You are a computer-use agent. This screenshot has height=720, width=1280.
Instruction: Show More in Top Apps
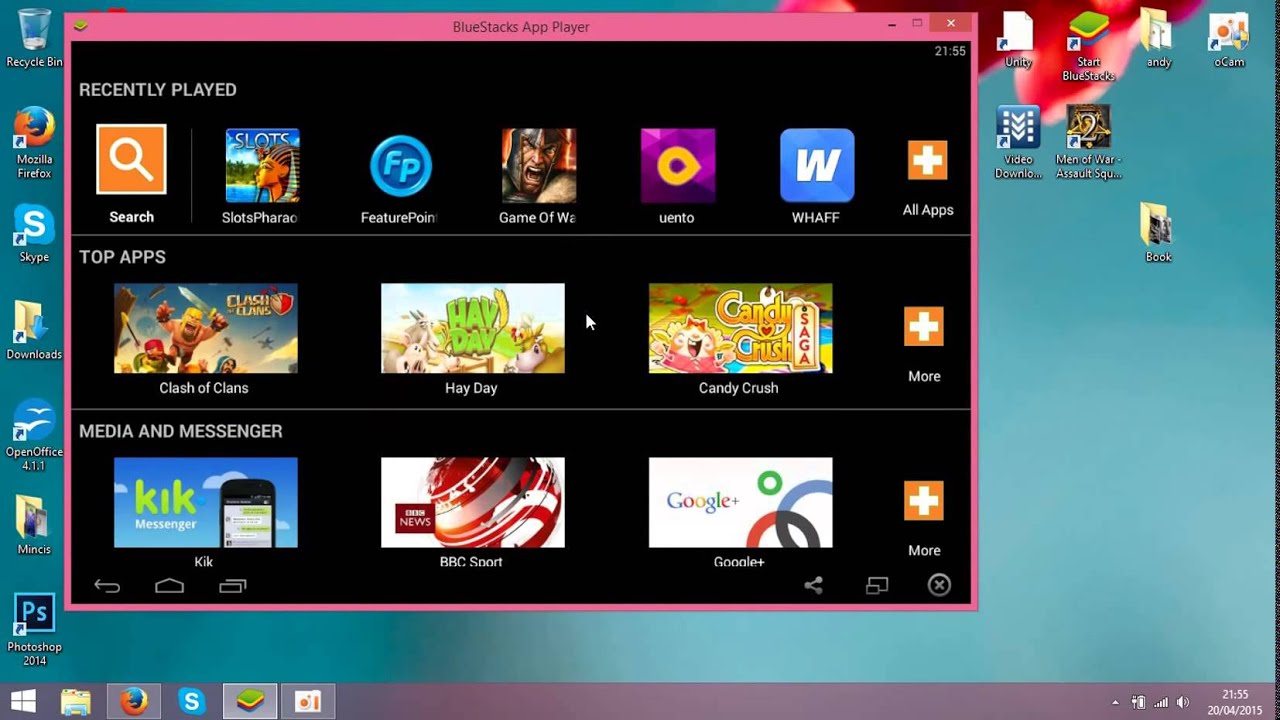click(923, 326)
